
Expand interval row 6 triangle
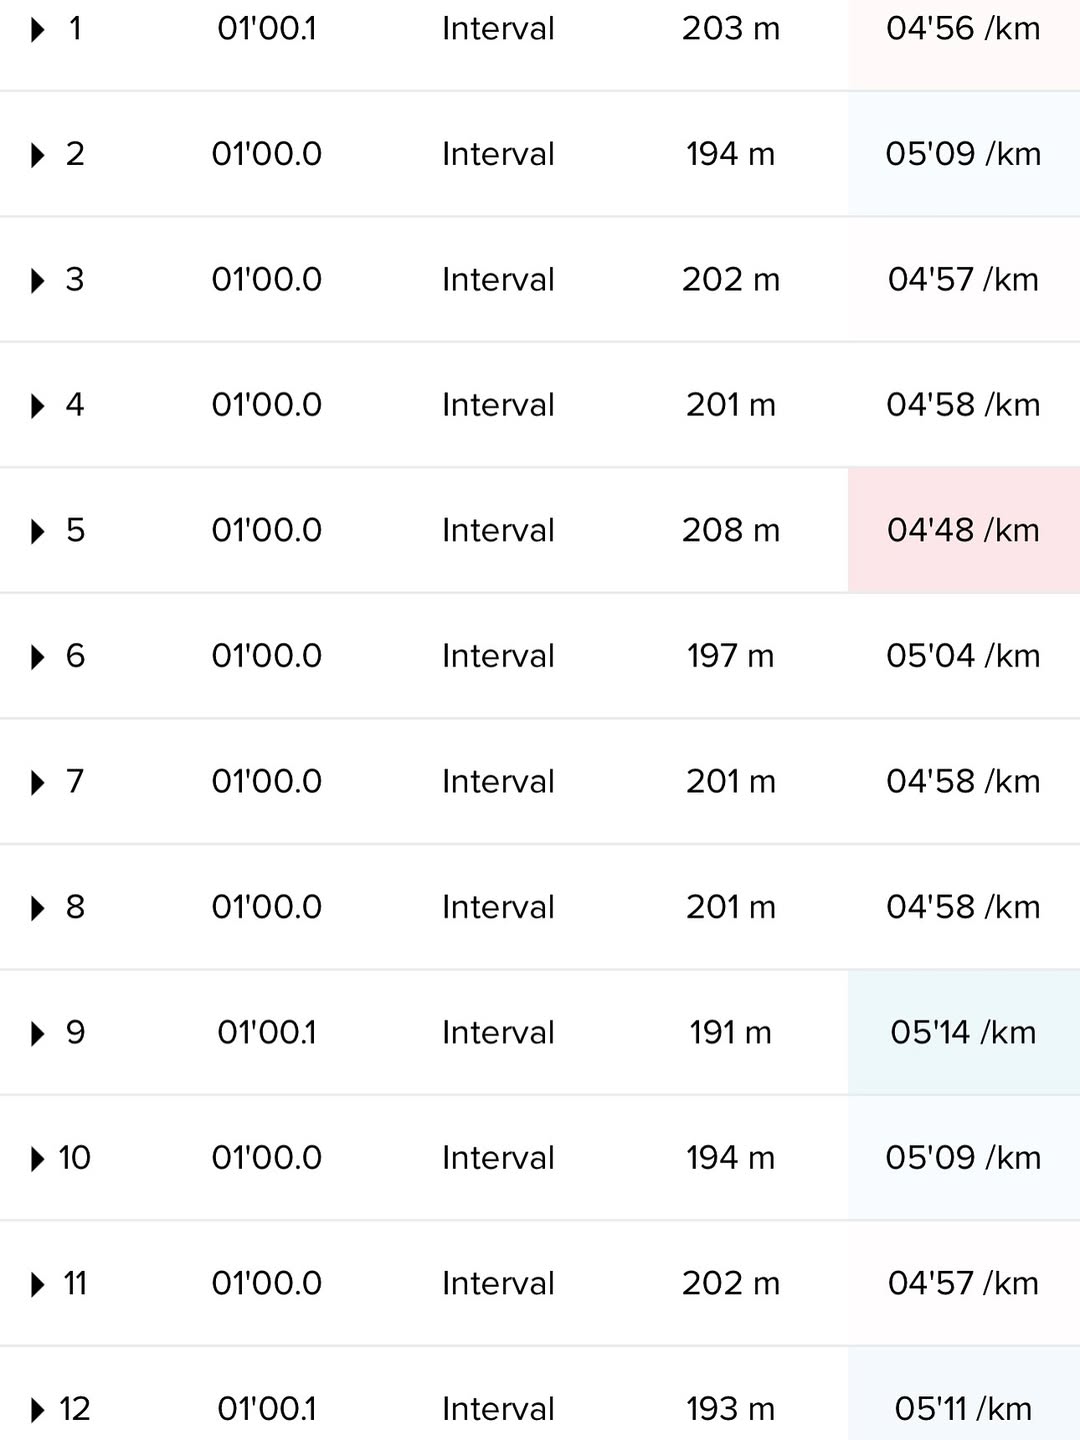pyautogui.click(x=38, y=657)
